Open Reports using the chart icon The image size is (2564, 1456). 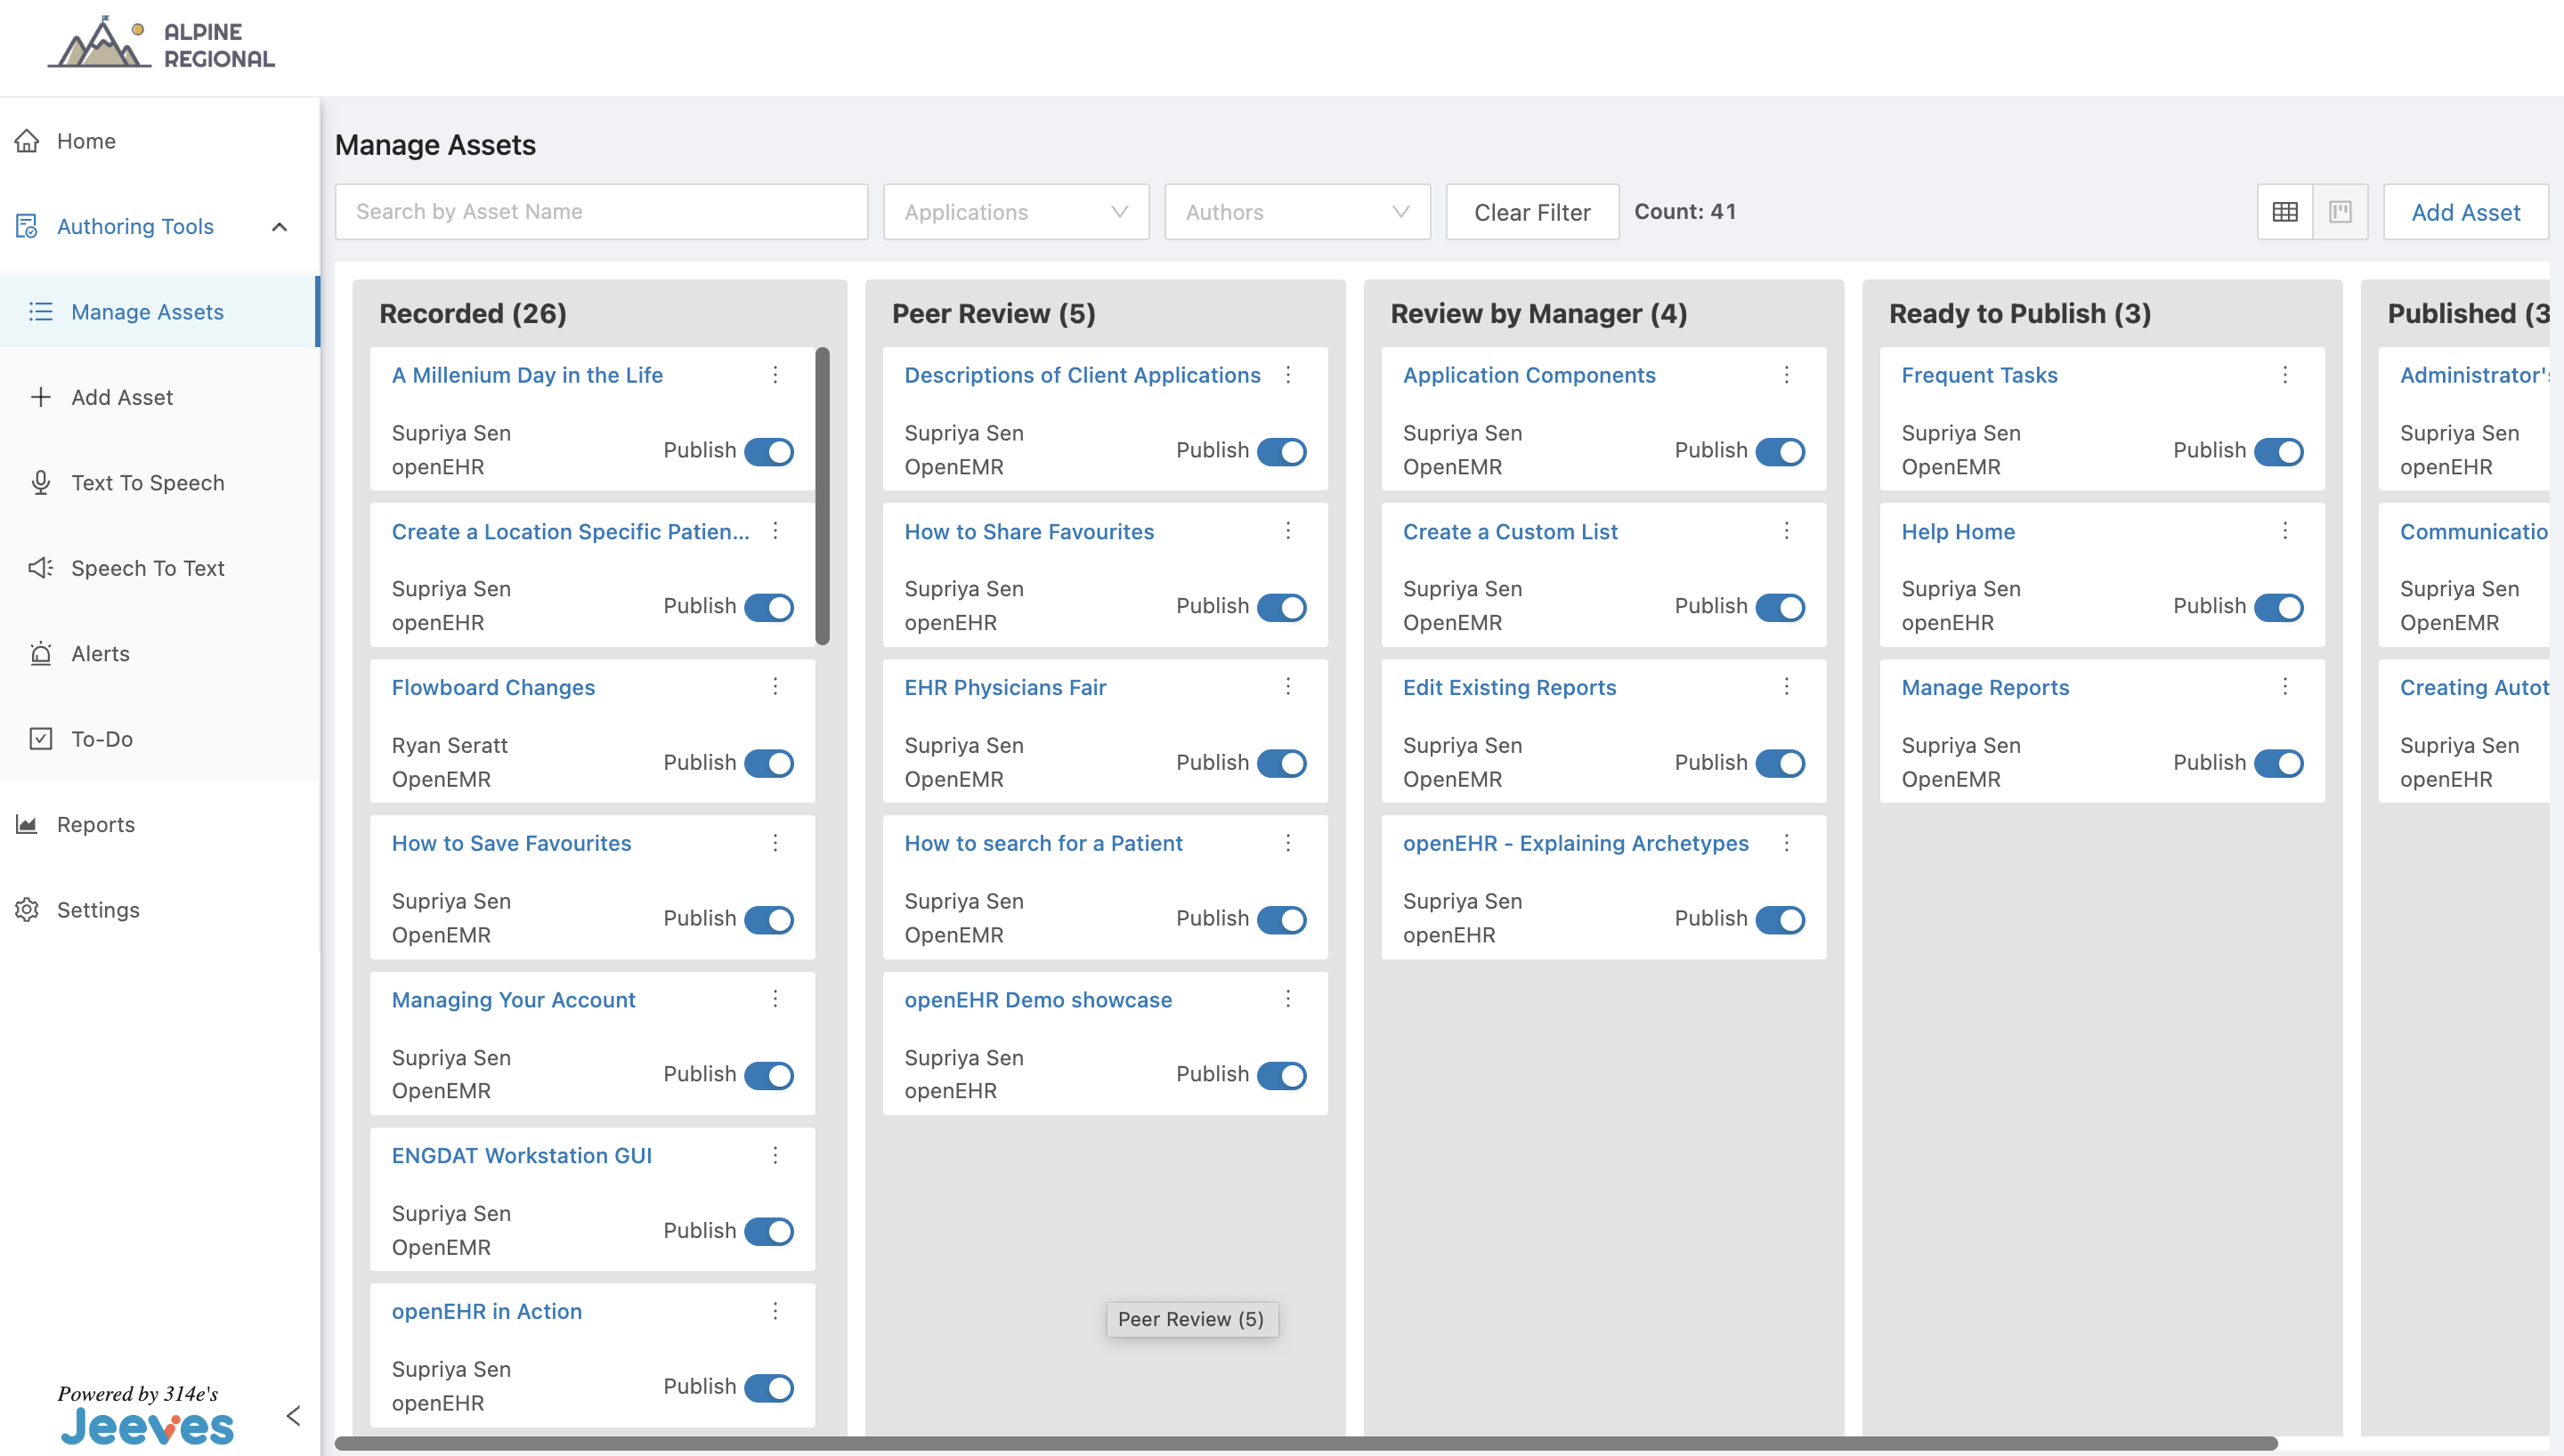(x=26, y=824)
